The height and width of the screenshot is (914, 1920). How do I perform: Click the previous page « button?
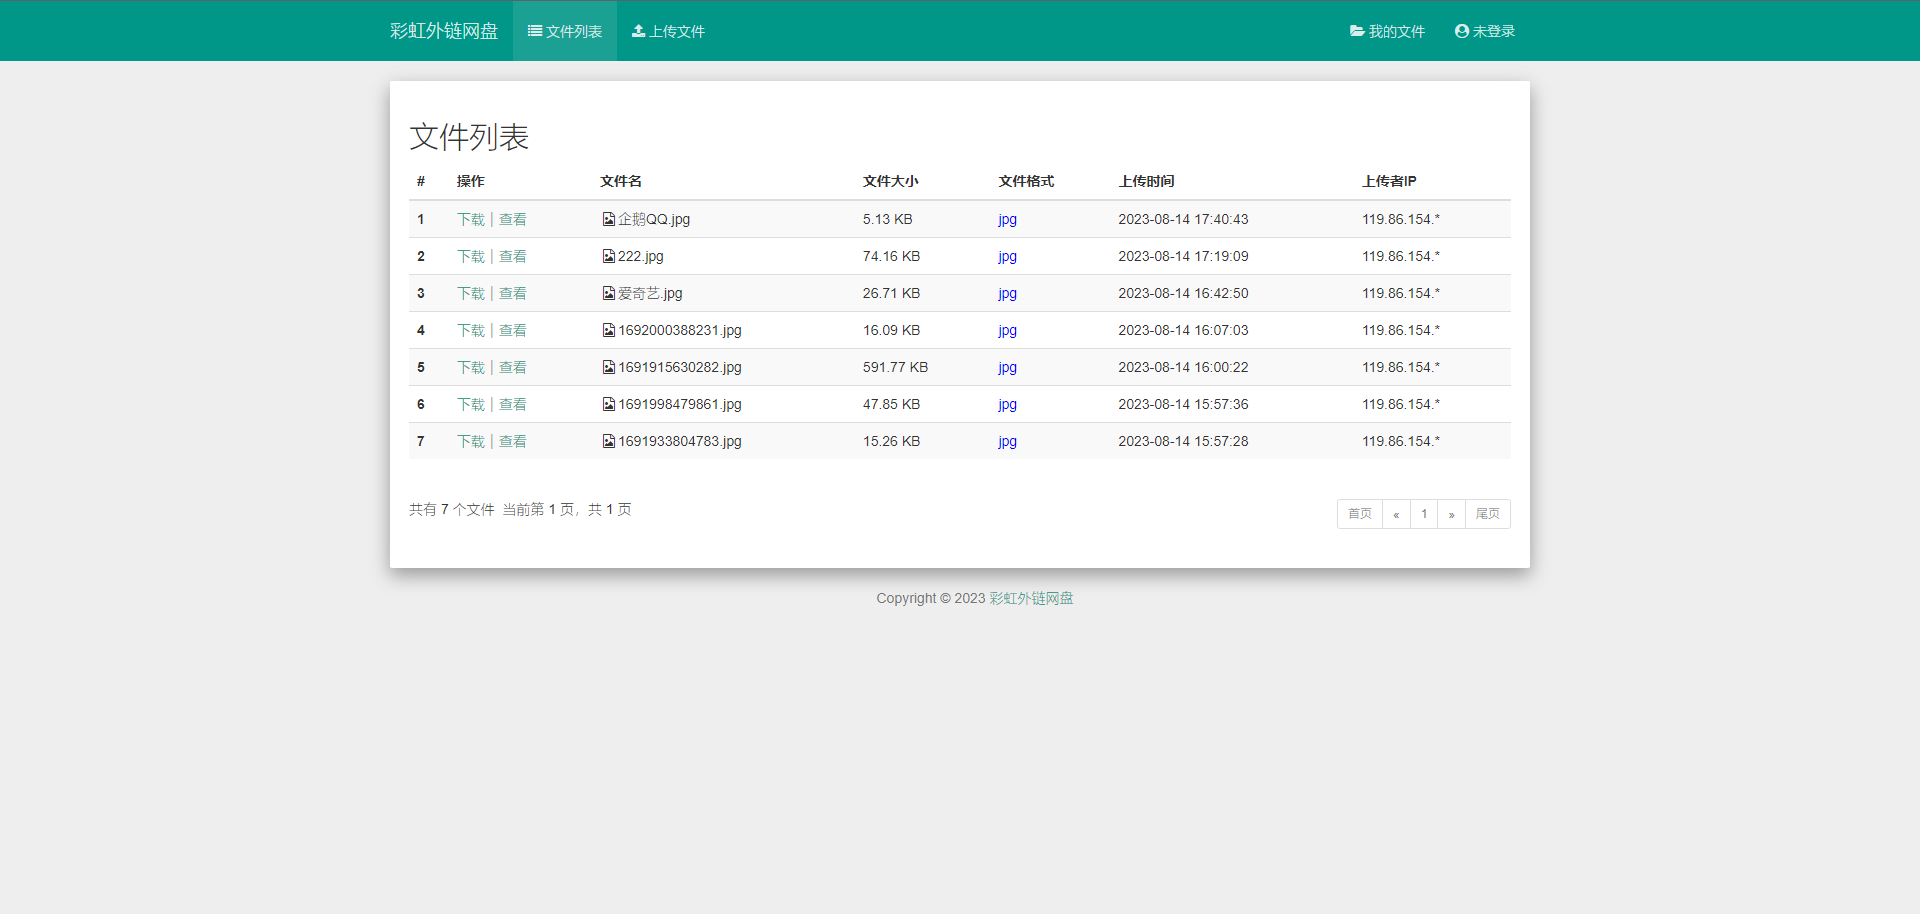[x=1396, y=514]
